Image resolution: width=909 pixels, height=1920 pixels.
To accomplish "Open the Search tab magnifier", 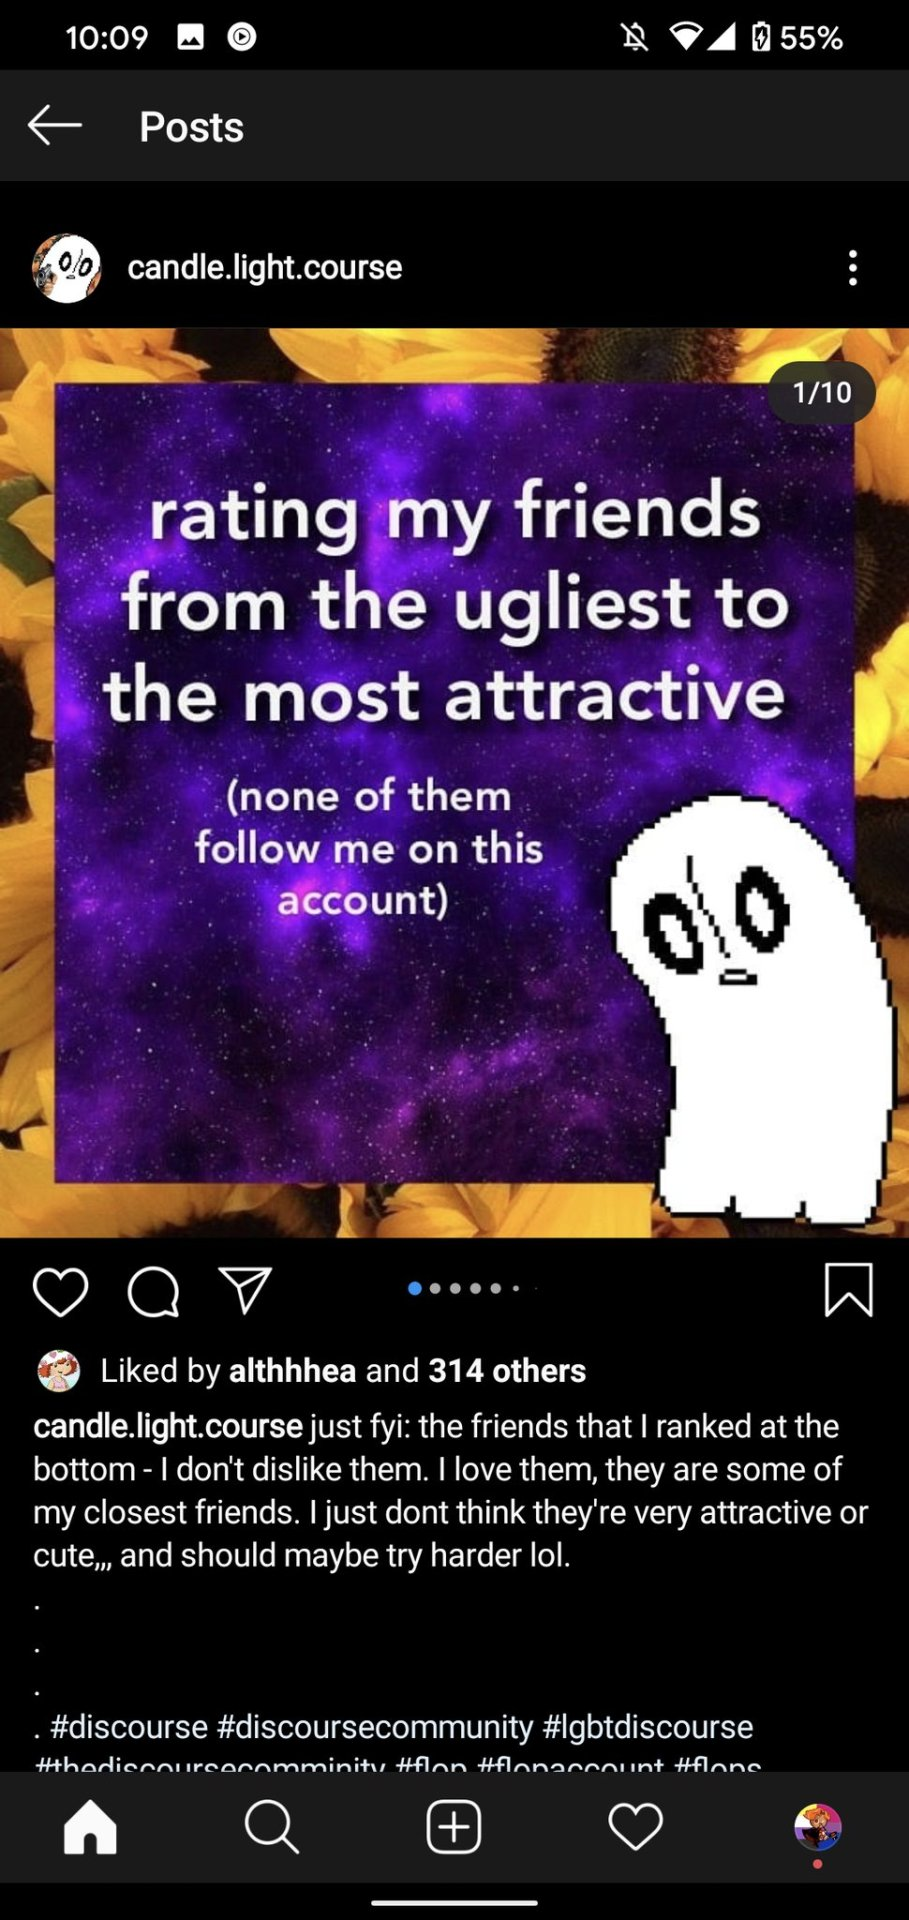I will (x=272, y=1827).
